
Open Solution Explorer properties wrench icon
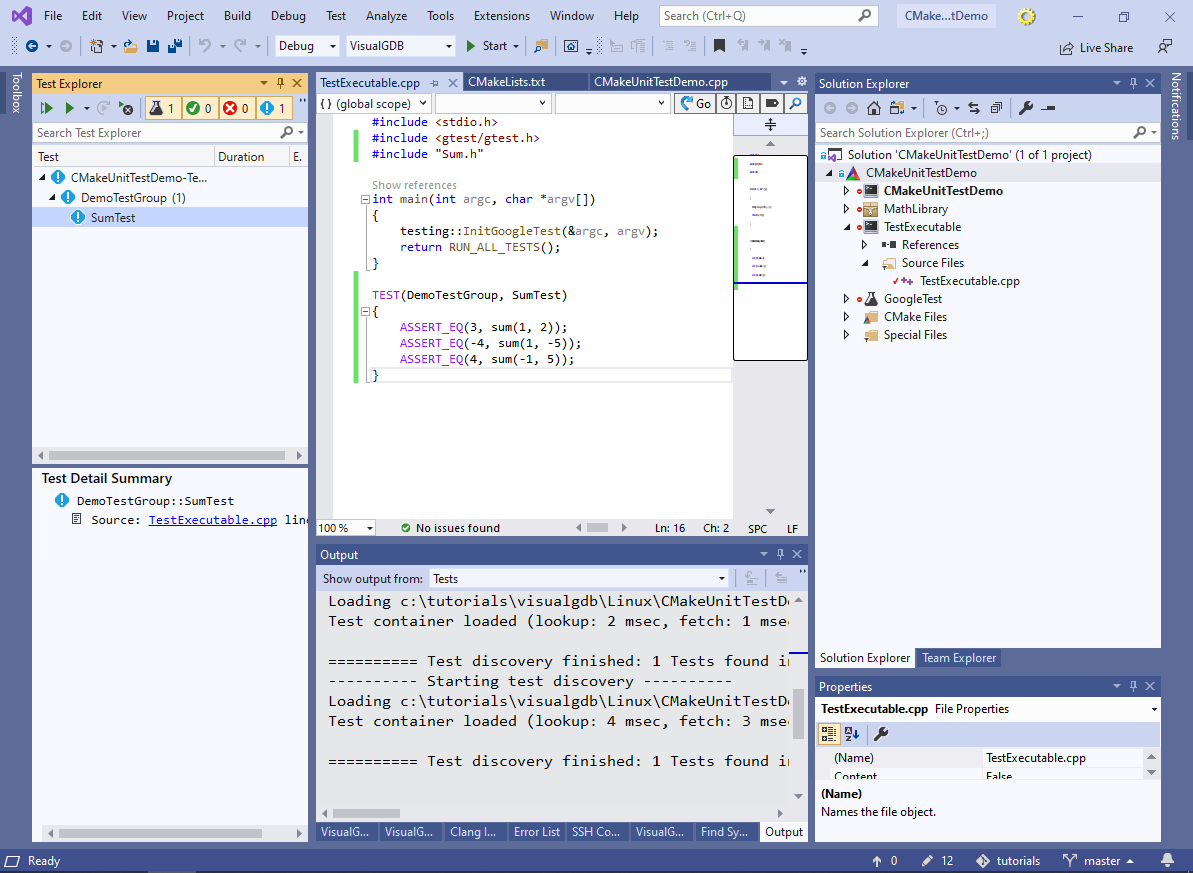(1025, 108)
